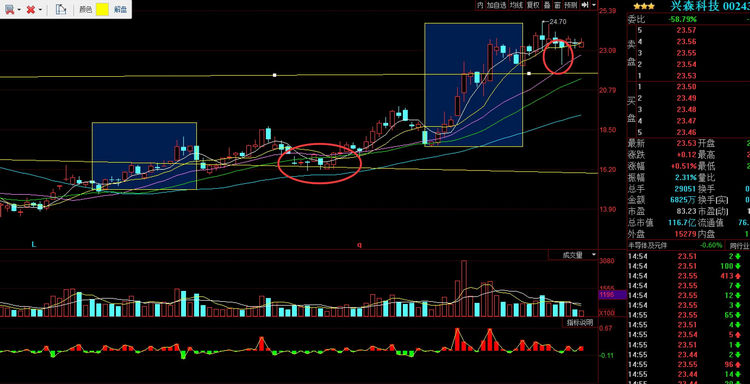This screenshot has height=384, width=750.
Task: Click the 窗 window layout icon
Action: pyautogui.click(x=557, y=5)
